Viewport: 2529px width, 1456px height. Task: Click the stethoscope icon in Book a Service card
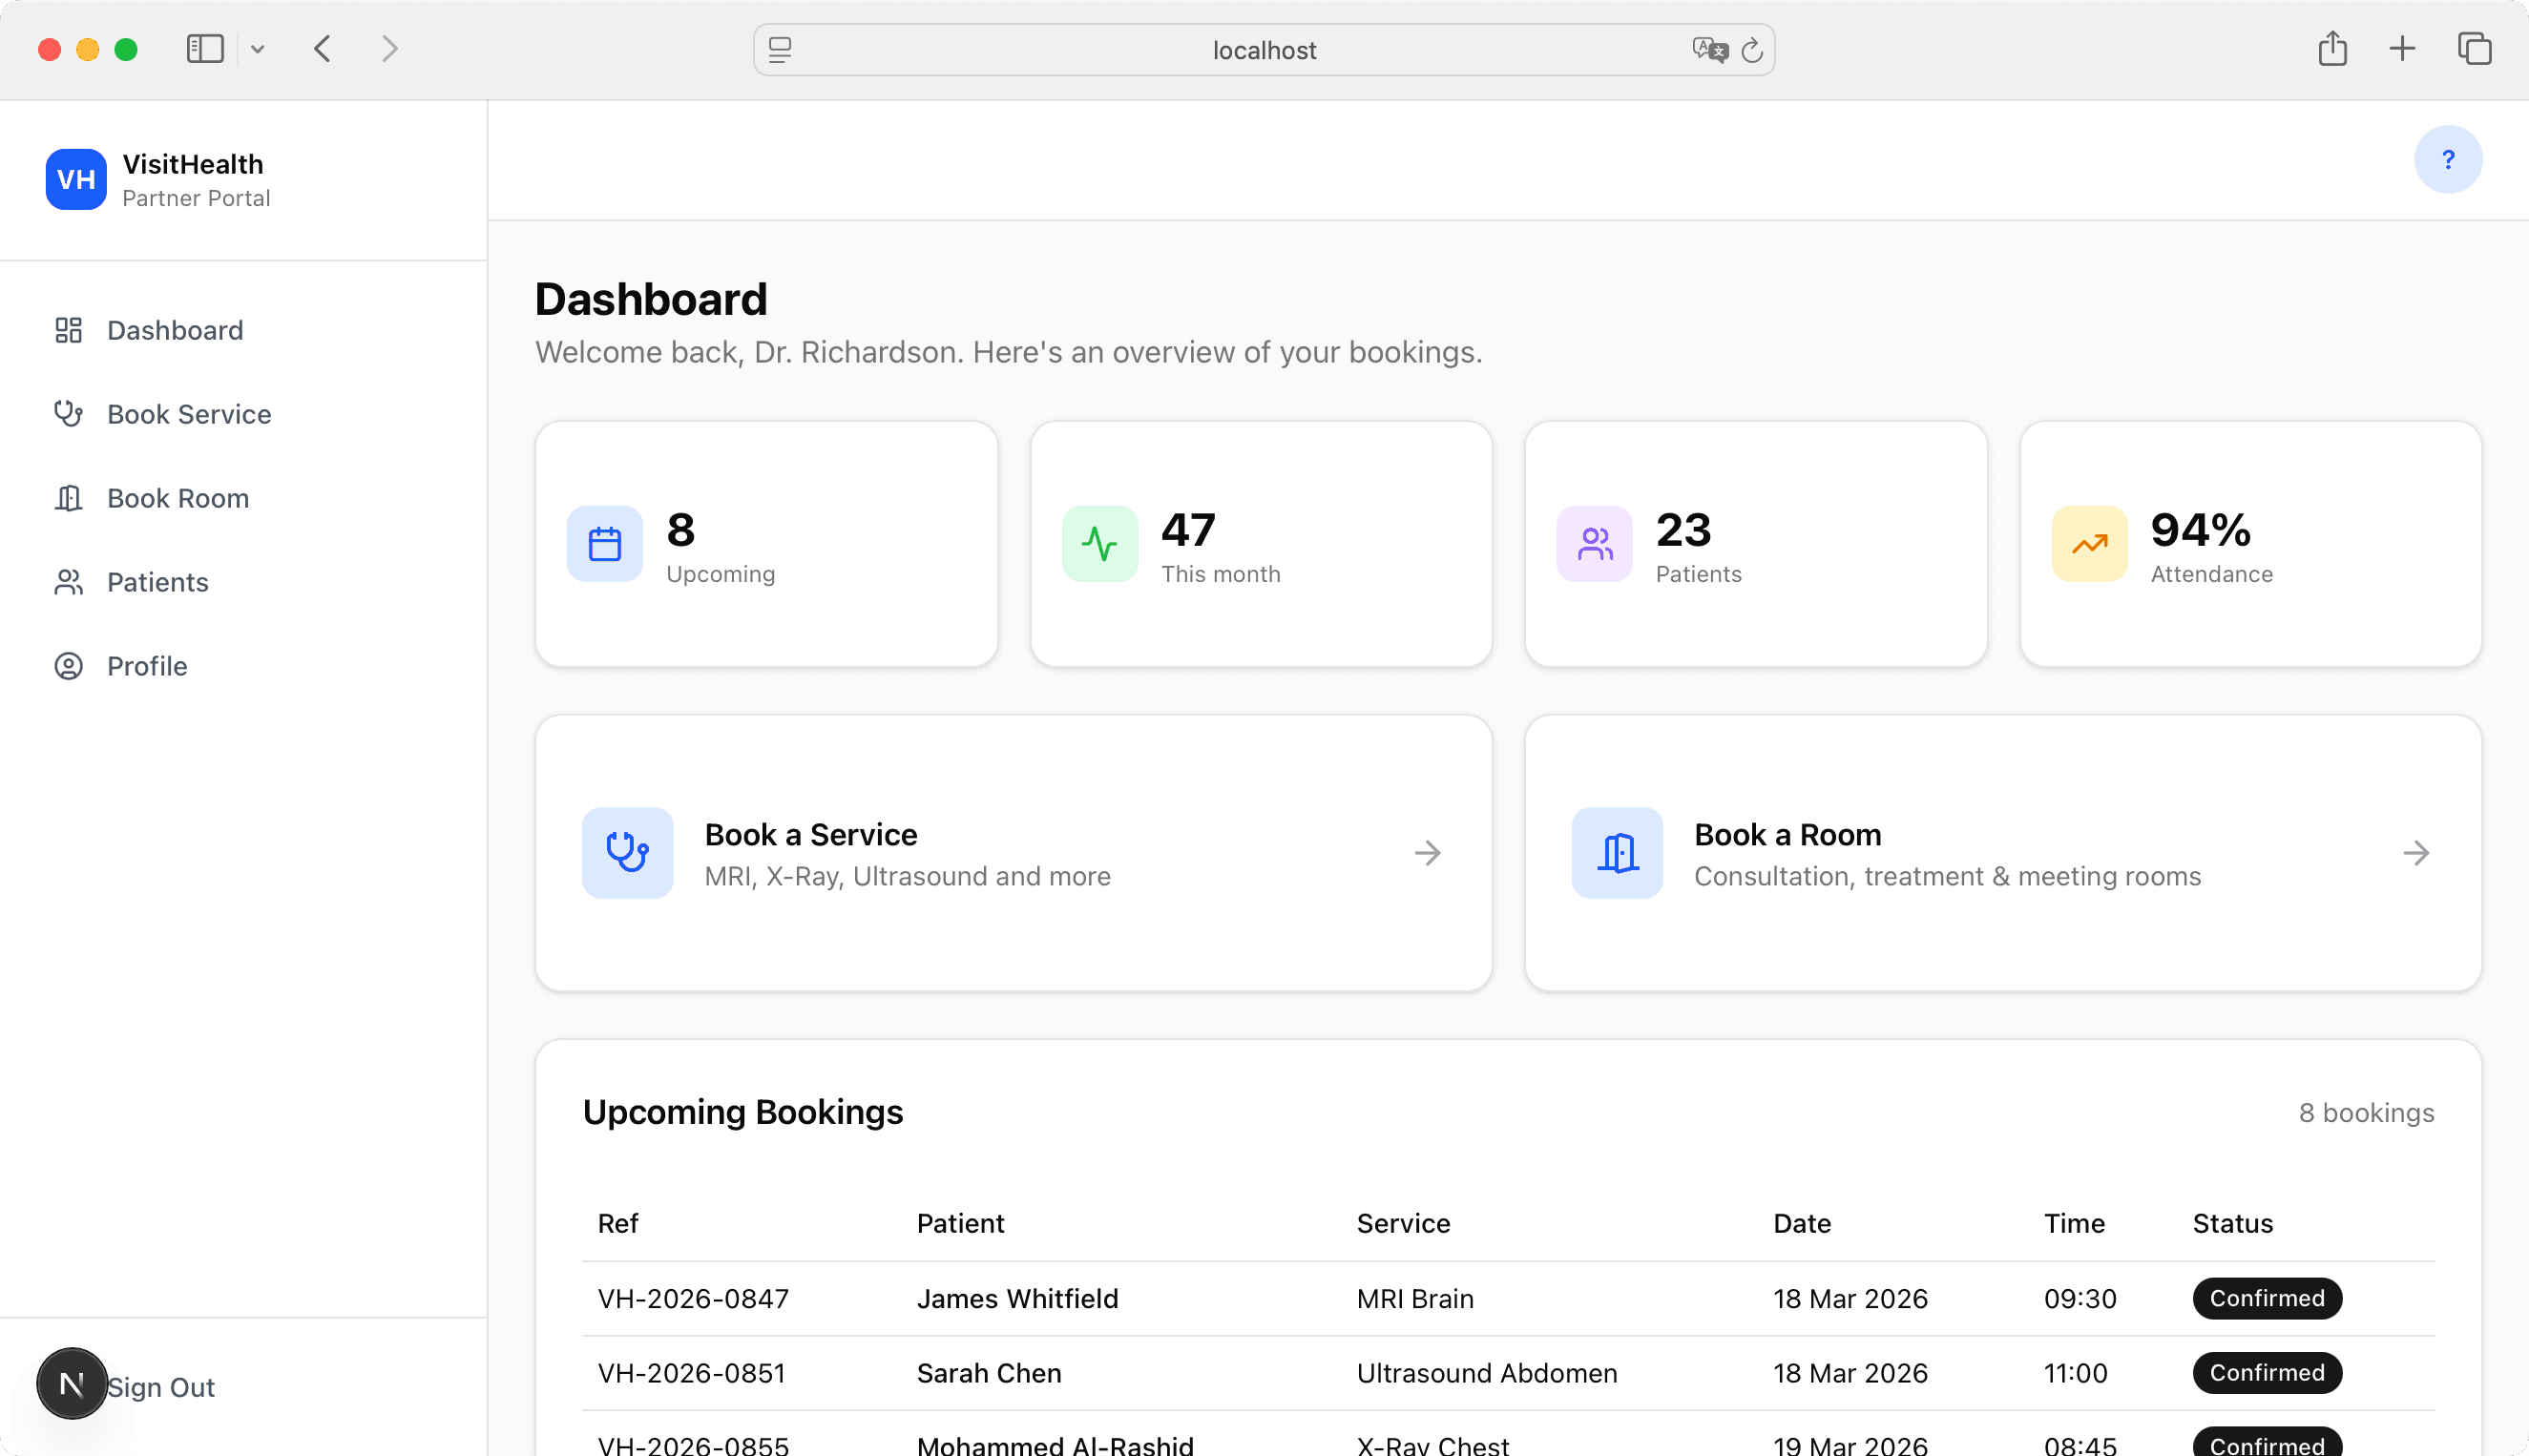(x=628, y=853)
